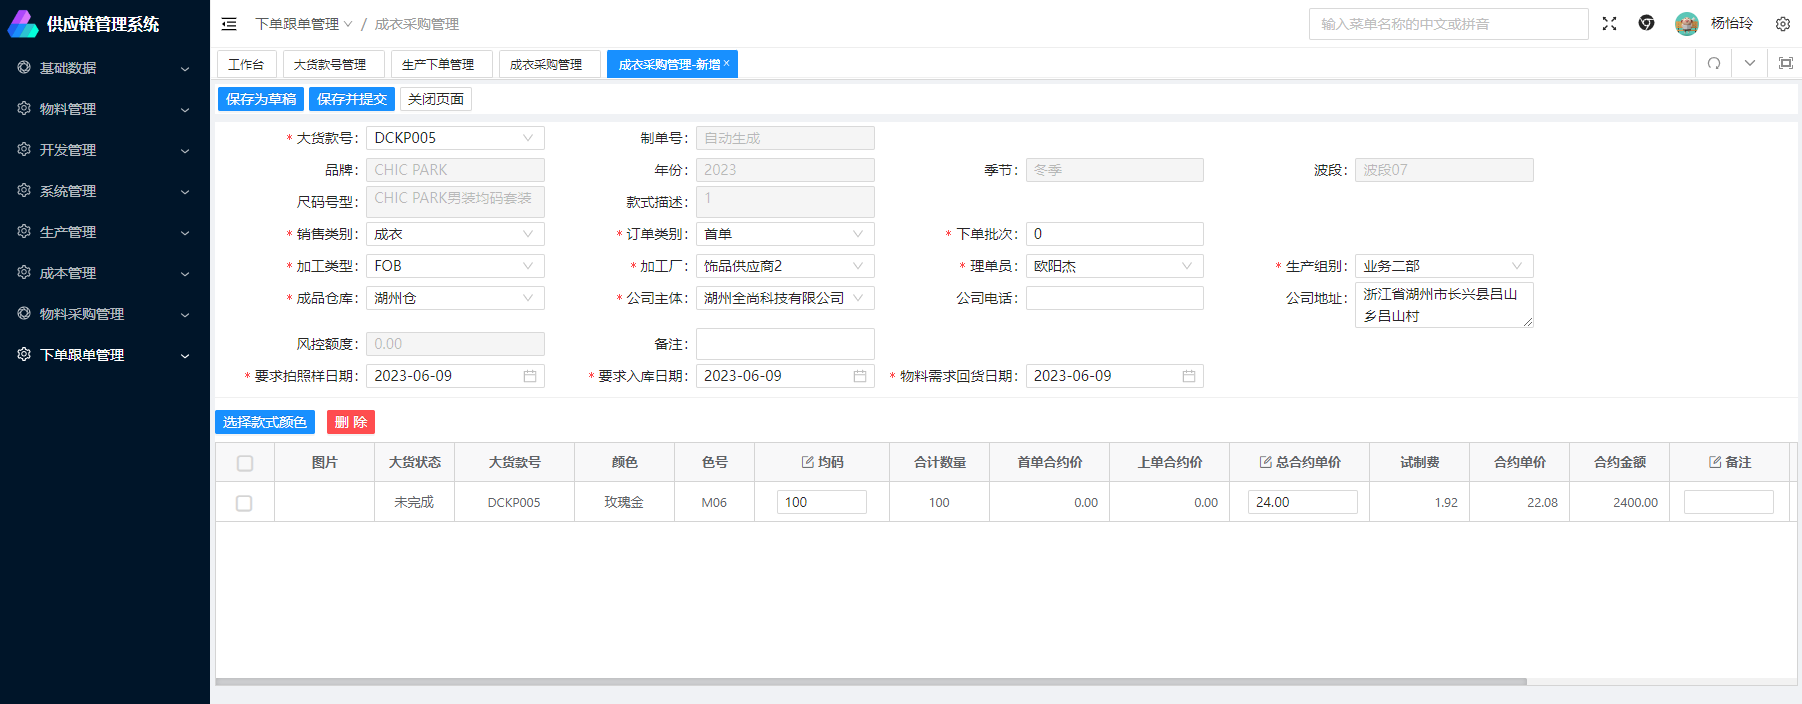Click the 选择款式颜色 button
Image resolution: width=1802 pixels, height=704 pixels.
pos(265,422)
